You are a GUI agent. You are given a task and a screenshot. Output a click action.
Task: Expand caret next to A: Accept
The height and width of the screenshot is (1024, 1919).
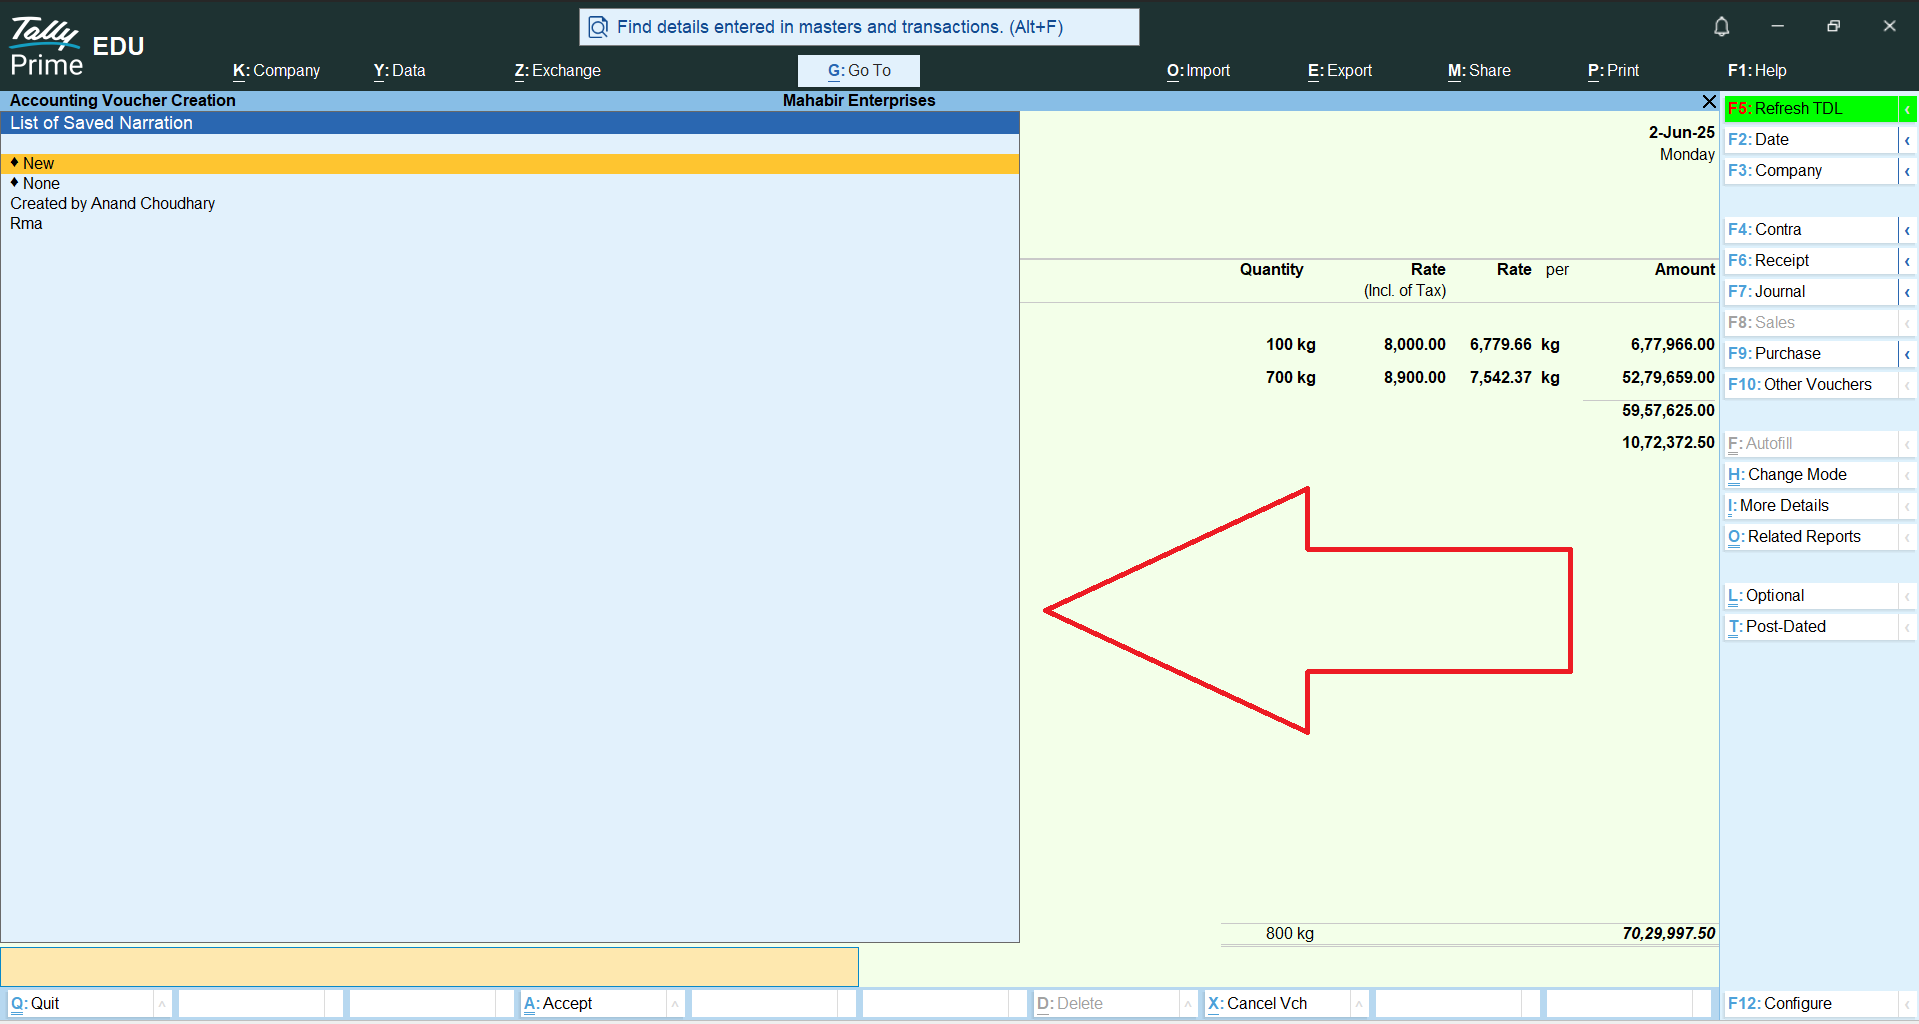675,1003
